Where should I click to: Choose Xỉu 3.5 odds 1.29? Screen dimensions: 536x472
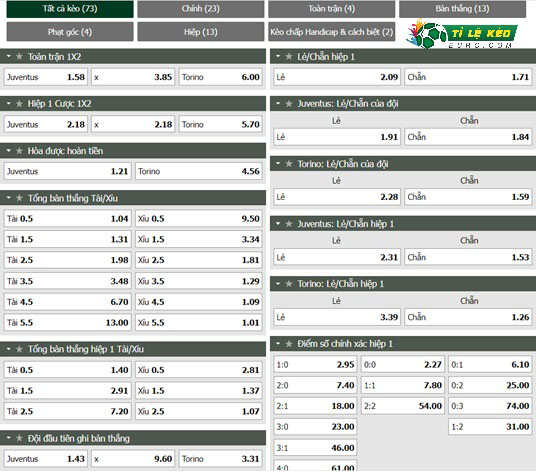199,281
